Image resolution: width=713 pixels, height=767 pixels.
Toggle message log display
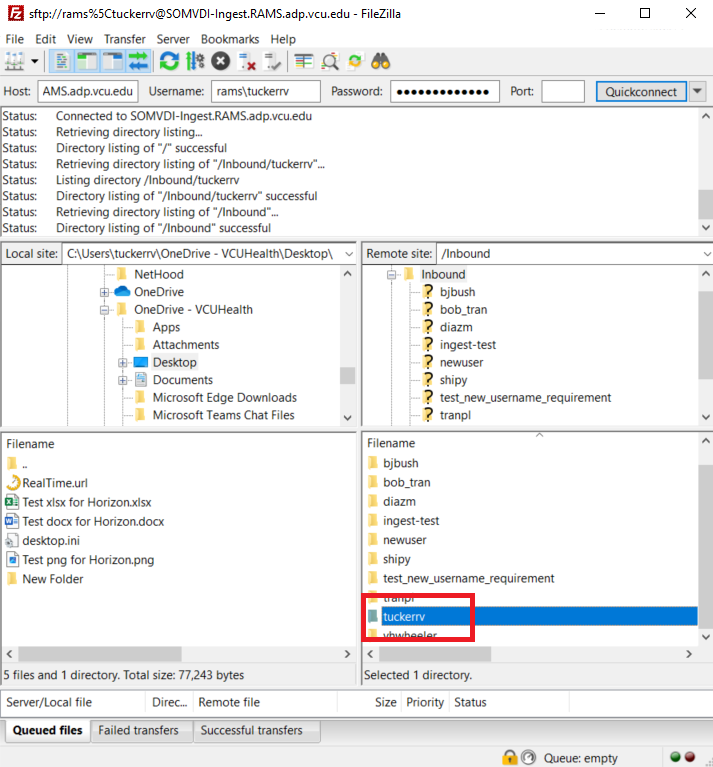61,62
